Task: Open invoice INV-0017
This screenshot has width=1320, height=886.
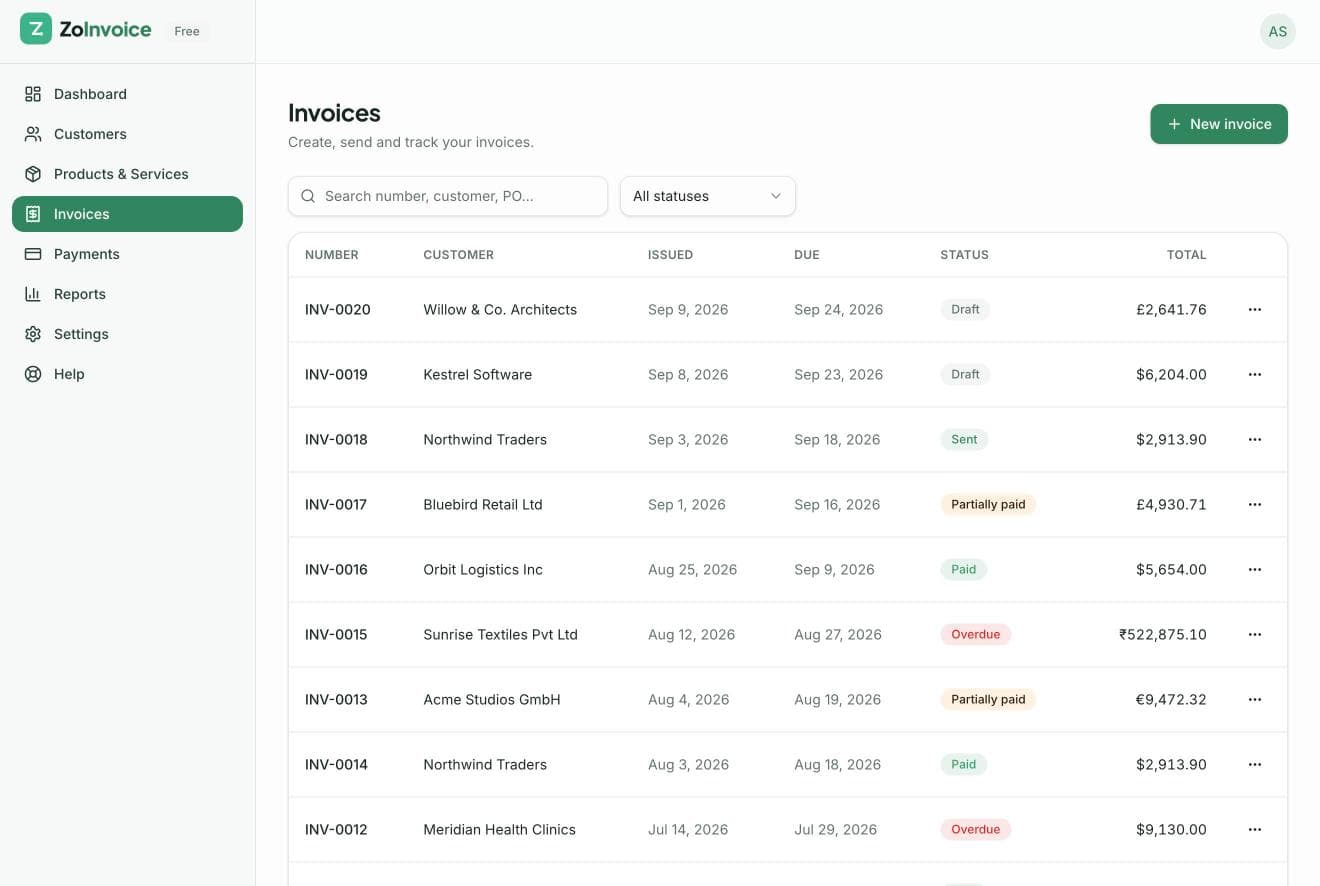Action: pos(336,505)
